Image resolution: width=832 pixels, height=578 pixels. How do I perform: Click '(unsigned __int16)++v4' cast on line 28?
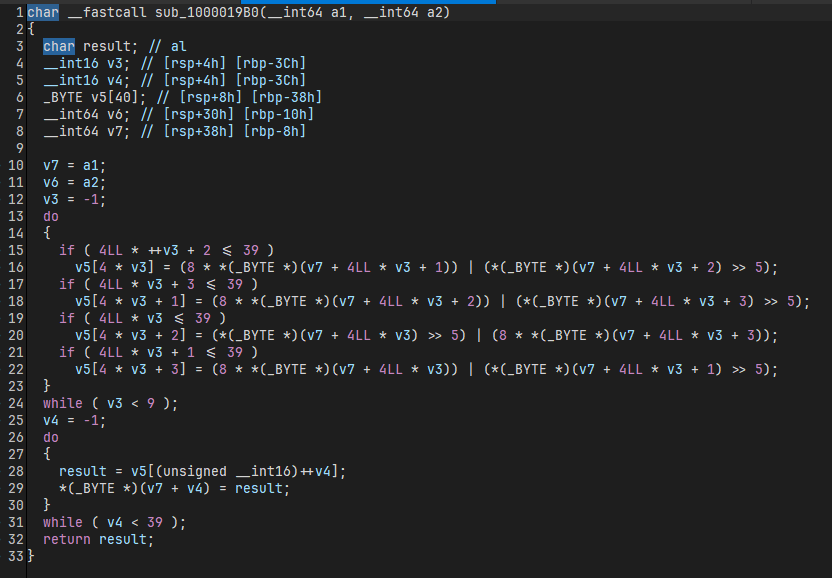pyautogui.click(x=242, y=471)
